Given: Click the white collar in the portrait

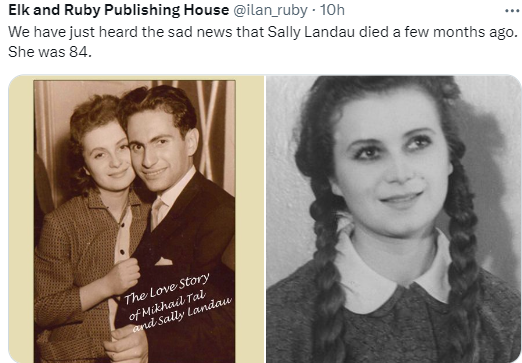Looking at the screenshot, I should [x=393, y=272].
